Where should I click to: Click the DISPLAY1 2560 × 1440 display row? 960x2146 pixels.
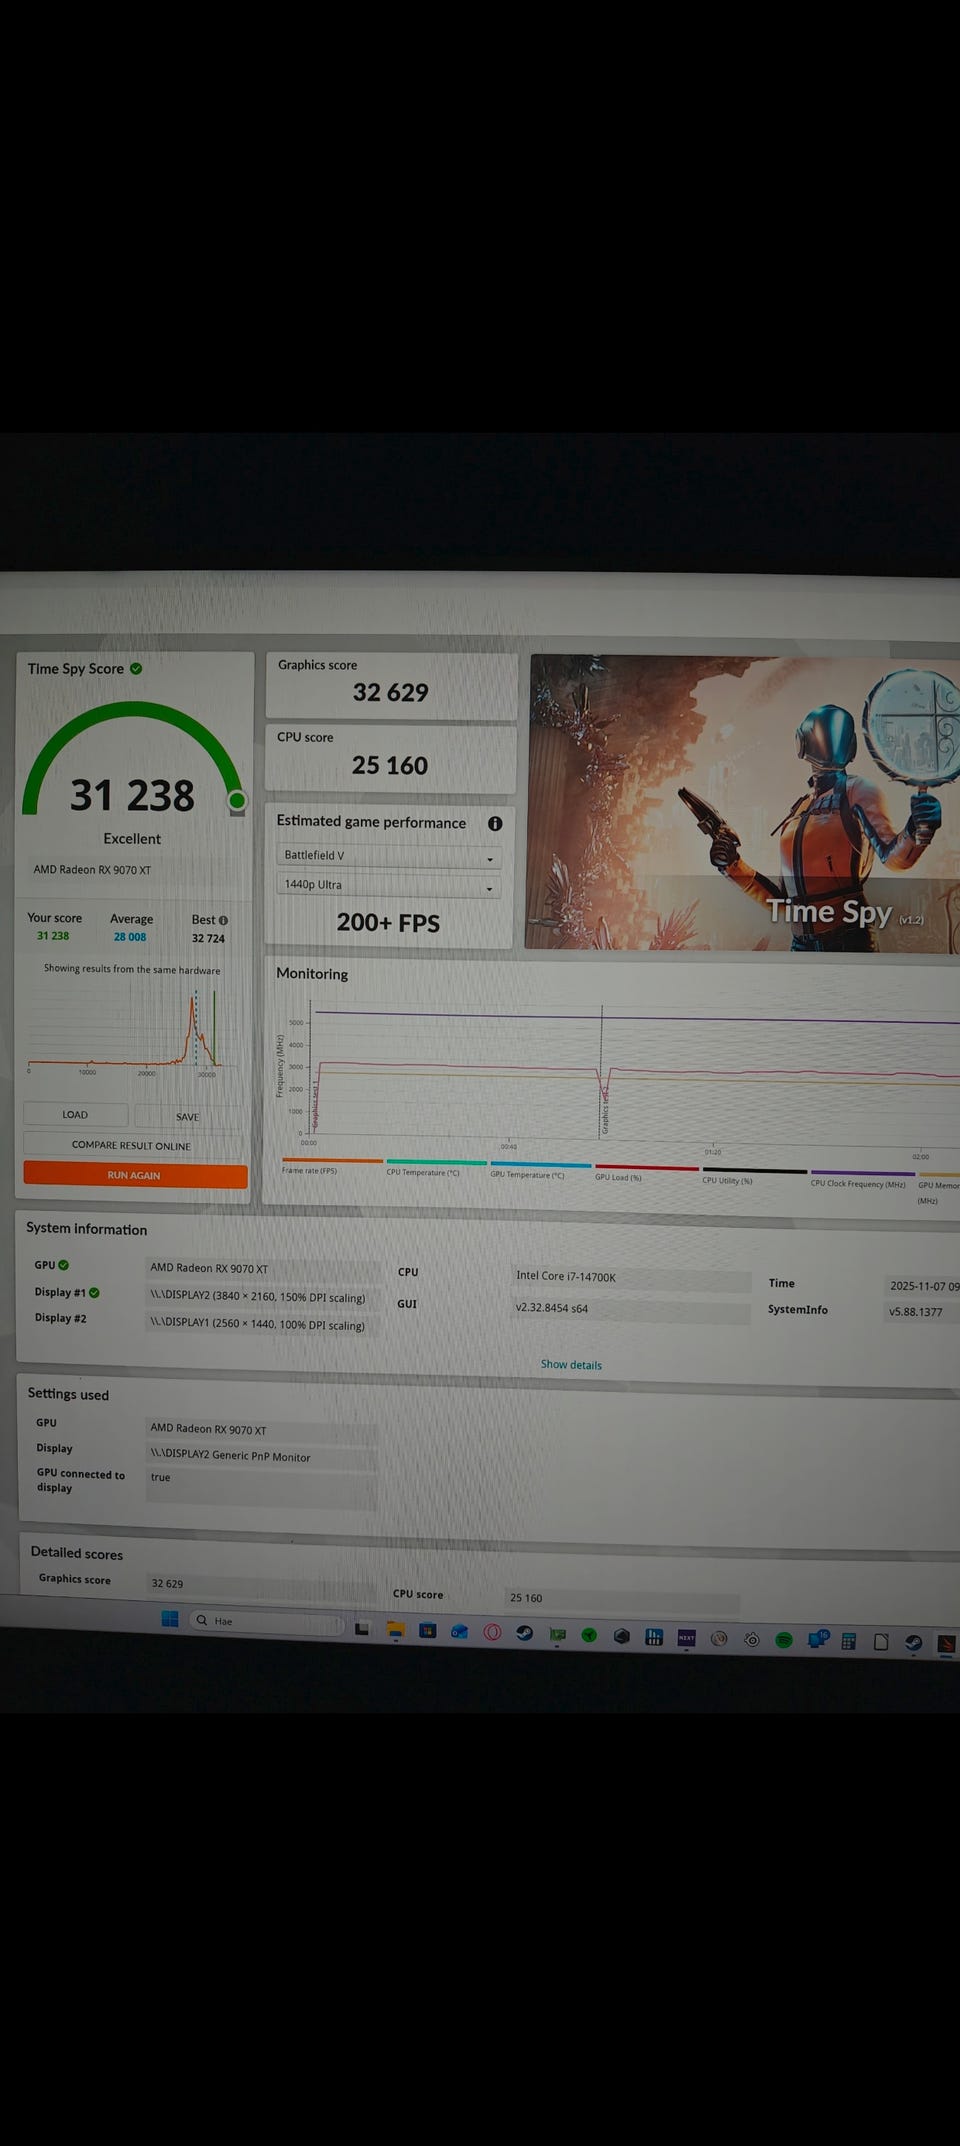tap(262, 1324)
